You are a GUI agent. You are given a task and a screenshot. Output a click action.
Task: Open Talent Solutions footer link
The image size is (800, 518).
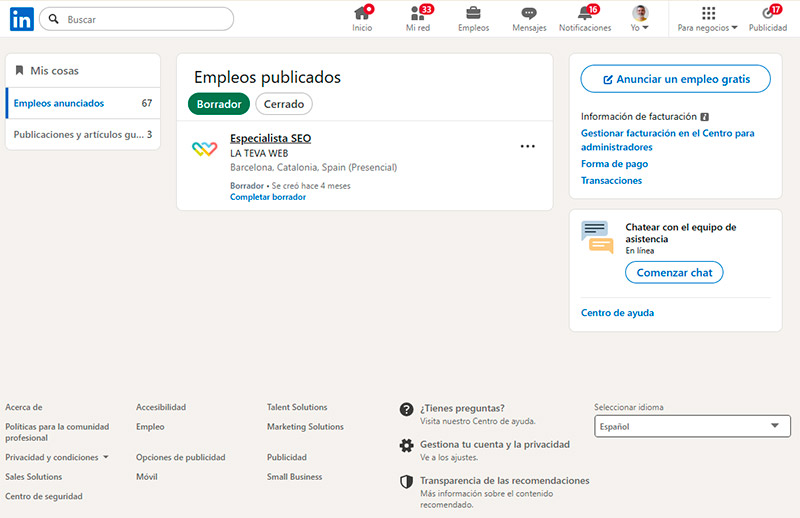[297, 407]
